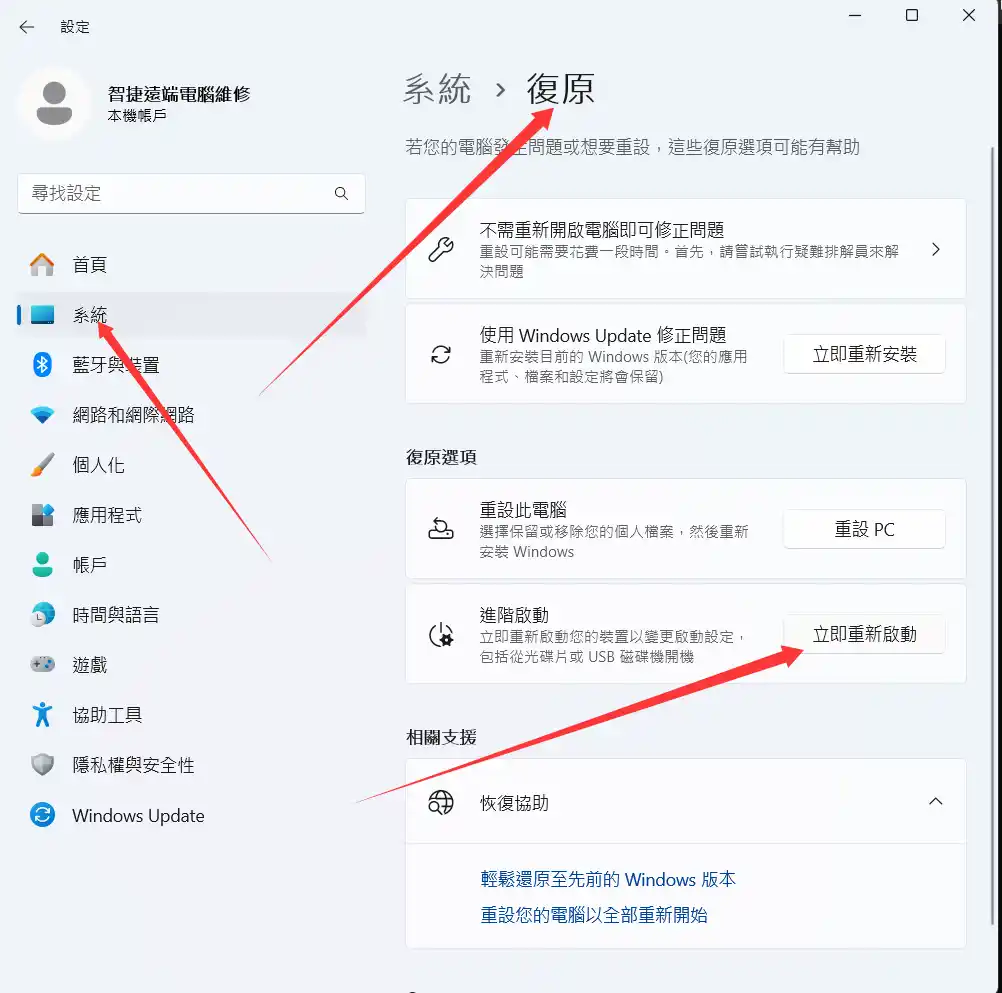Click inside the 尋找設定 search box
The width and height of the screenshot is (1002, 993).
click(x=175, y=193)
